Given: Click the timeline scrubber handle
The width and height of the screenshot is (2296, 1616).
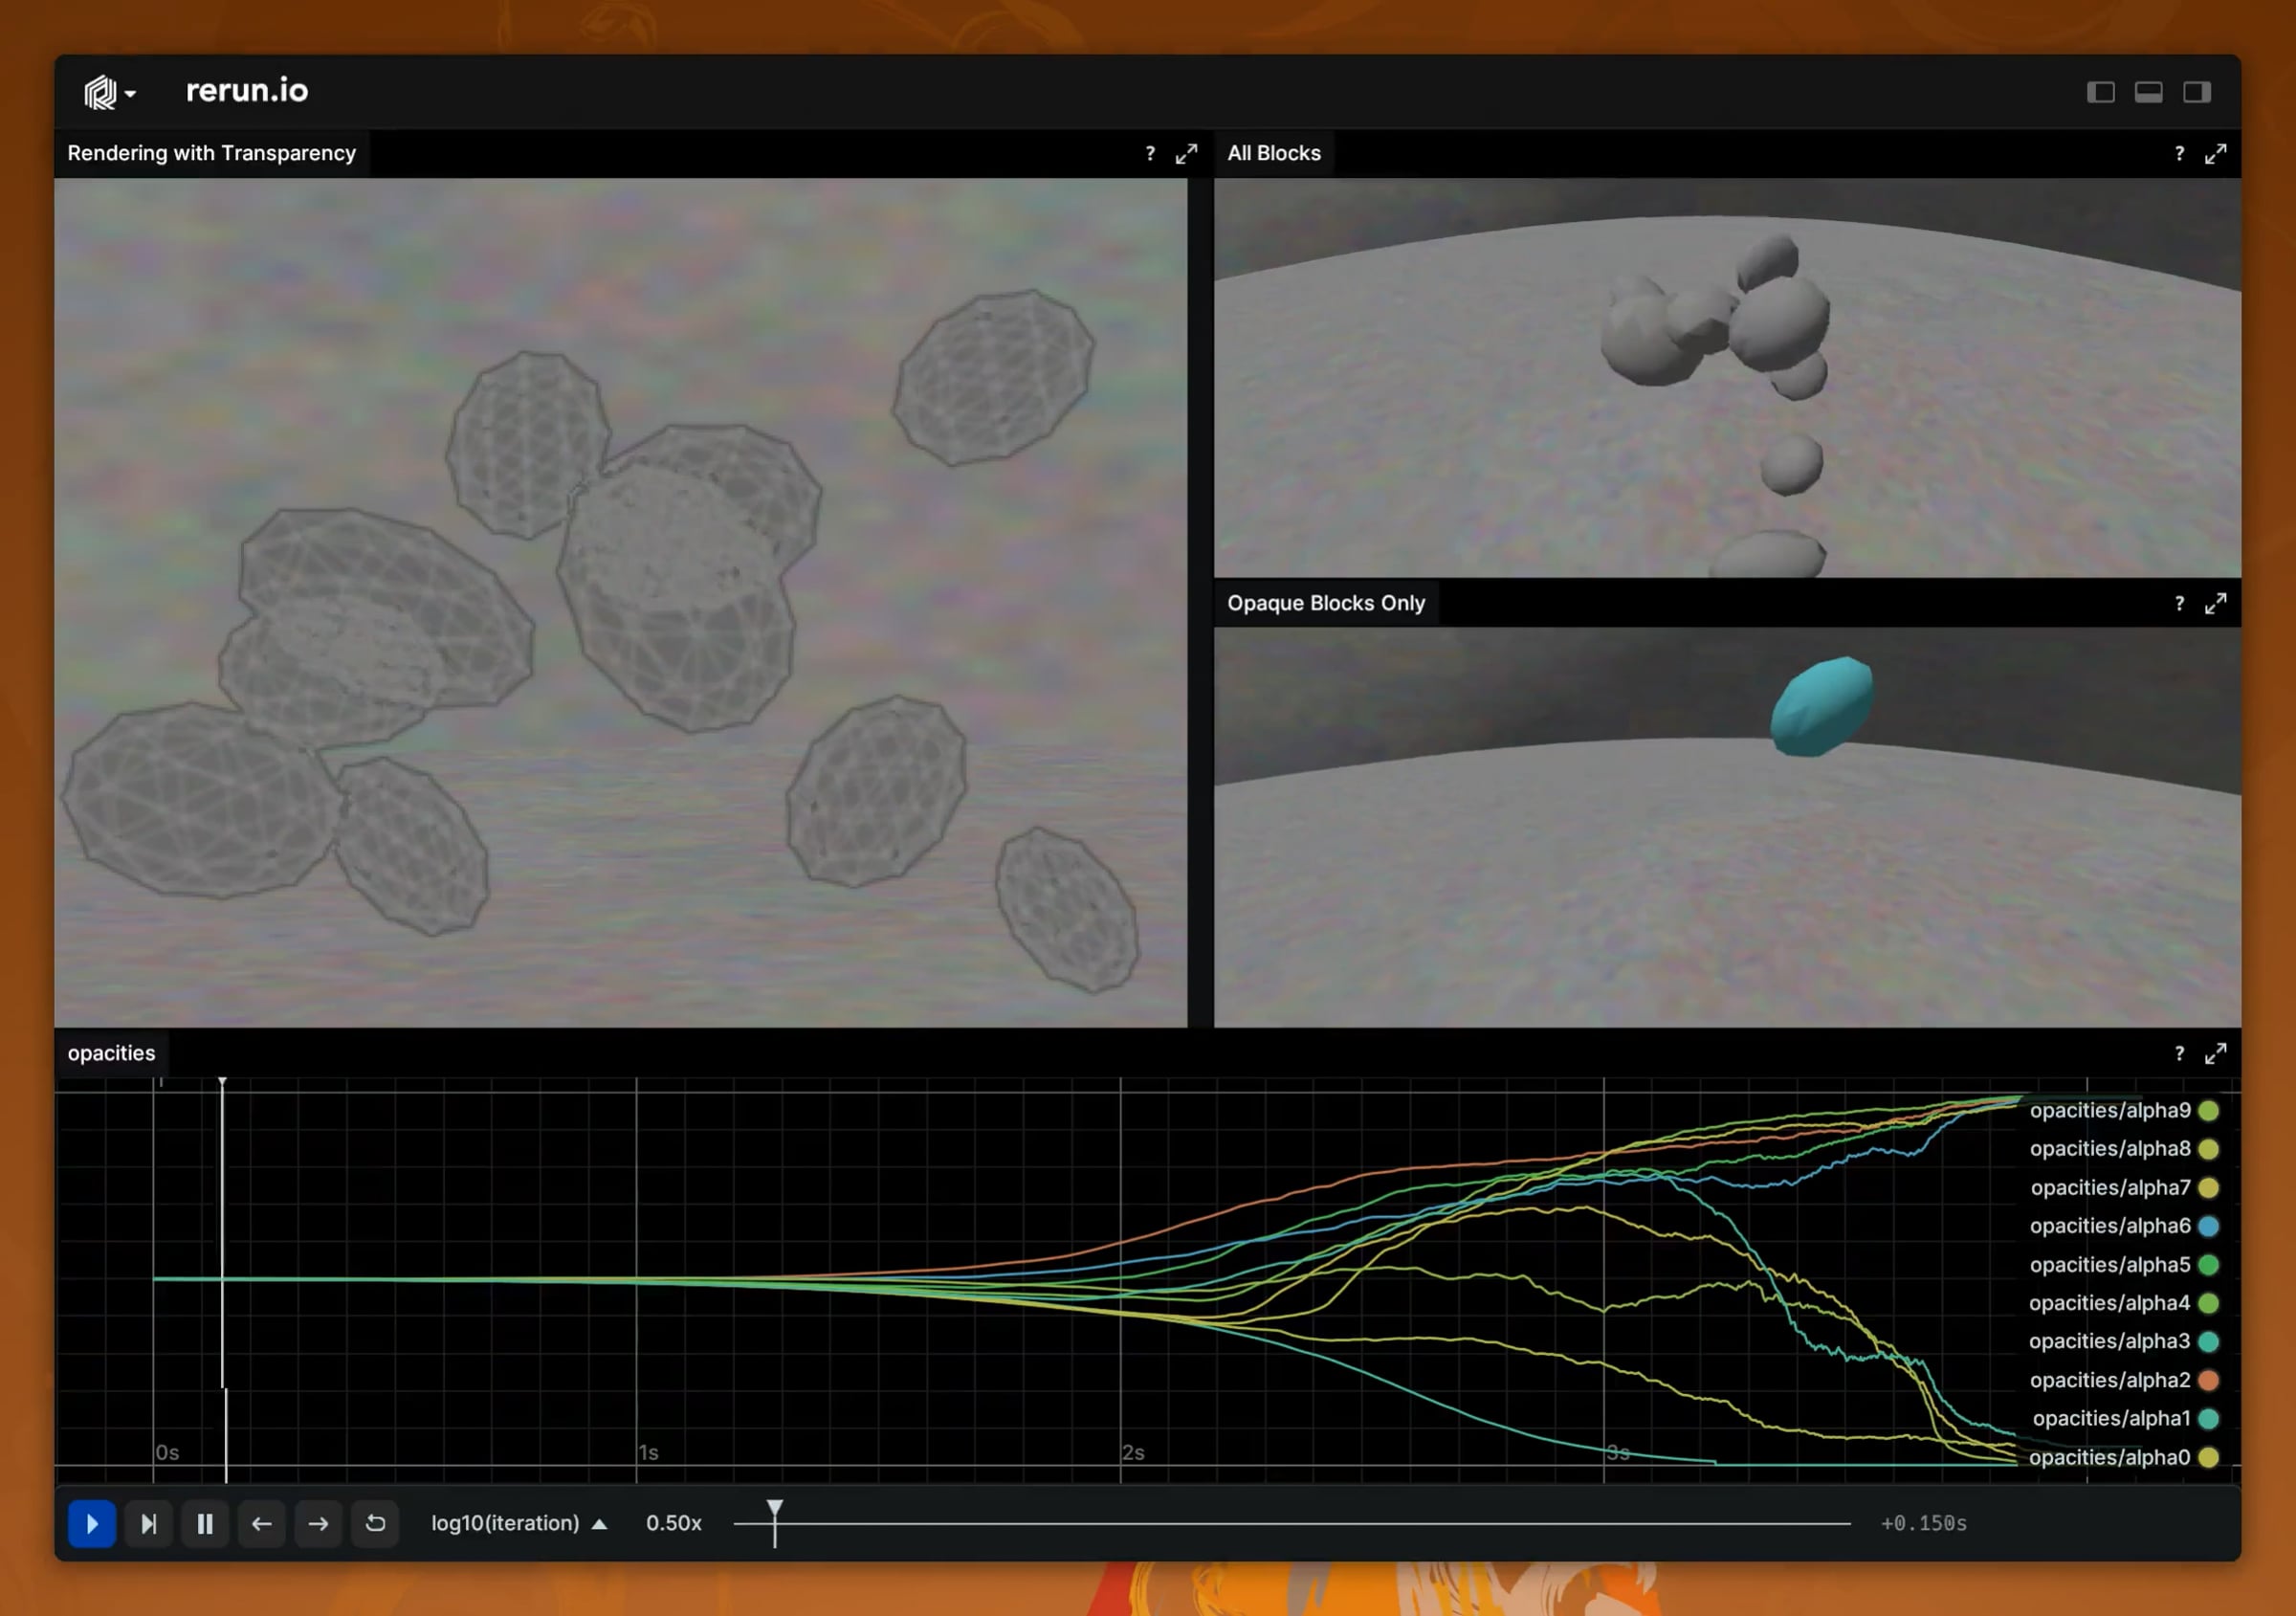Looking at the screenshot, I should (775, 1509).
